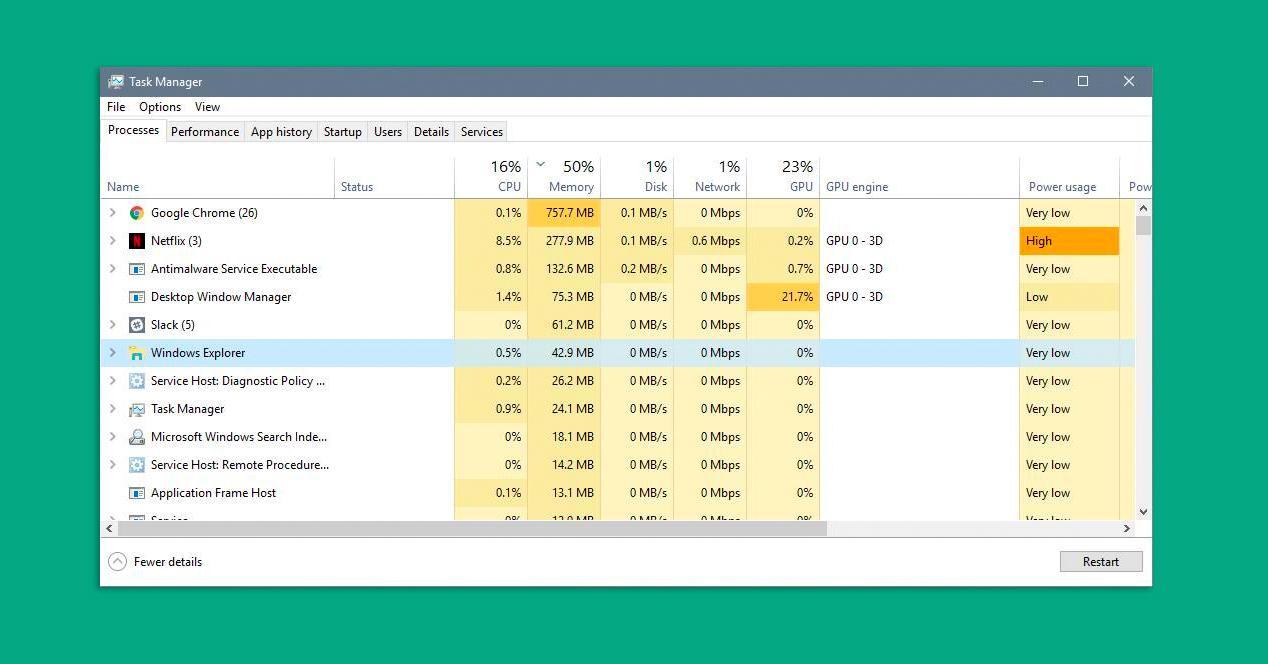Image resolution: width=1268 pixels, height=664 pixels.
Task: Click GPU 0 - 3D in Netflix row
Action: pos(854,241)
